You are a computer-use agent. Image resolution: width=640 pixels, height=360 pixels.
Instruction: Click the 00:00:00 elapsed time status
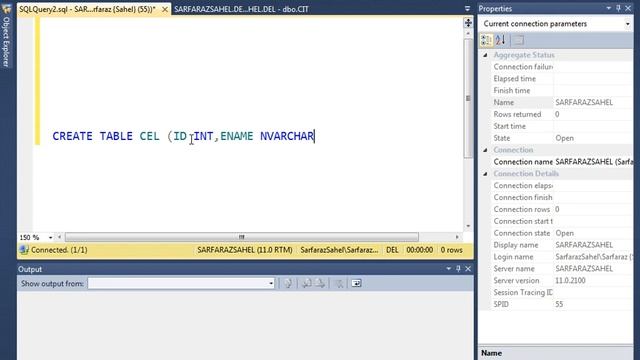420,250
